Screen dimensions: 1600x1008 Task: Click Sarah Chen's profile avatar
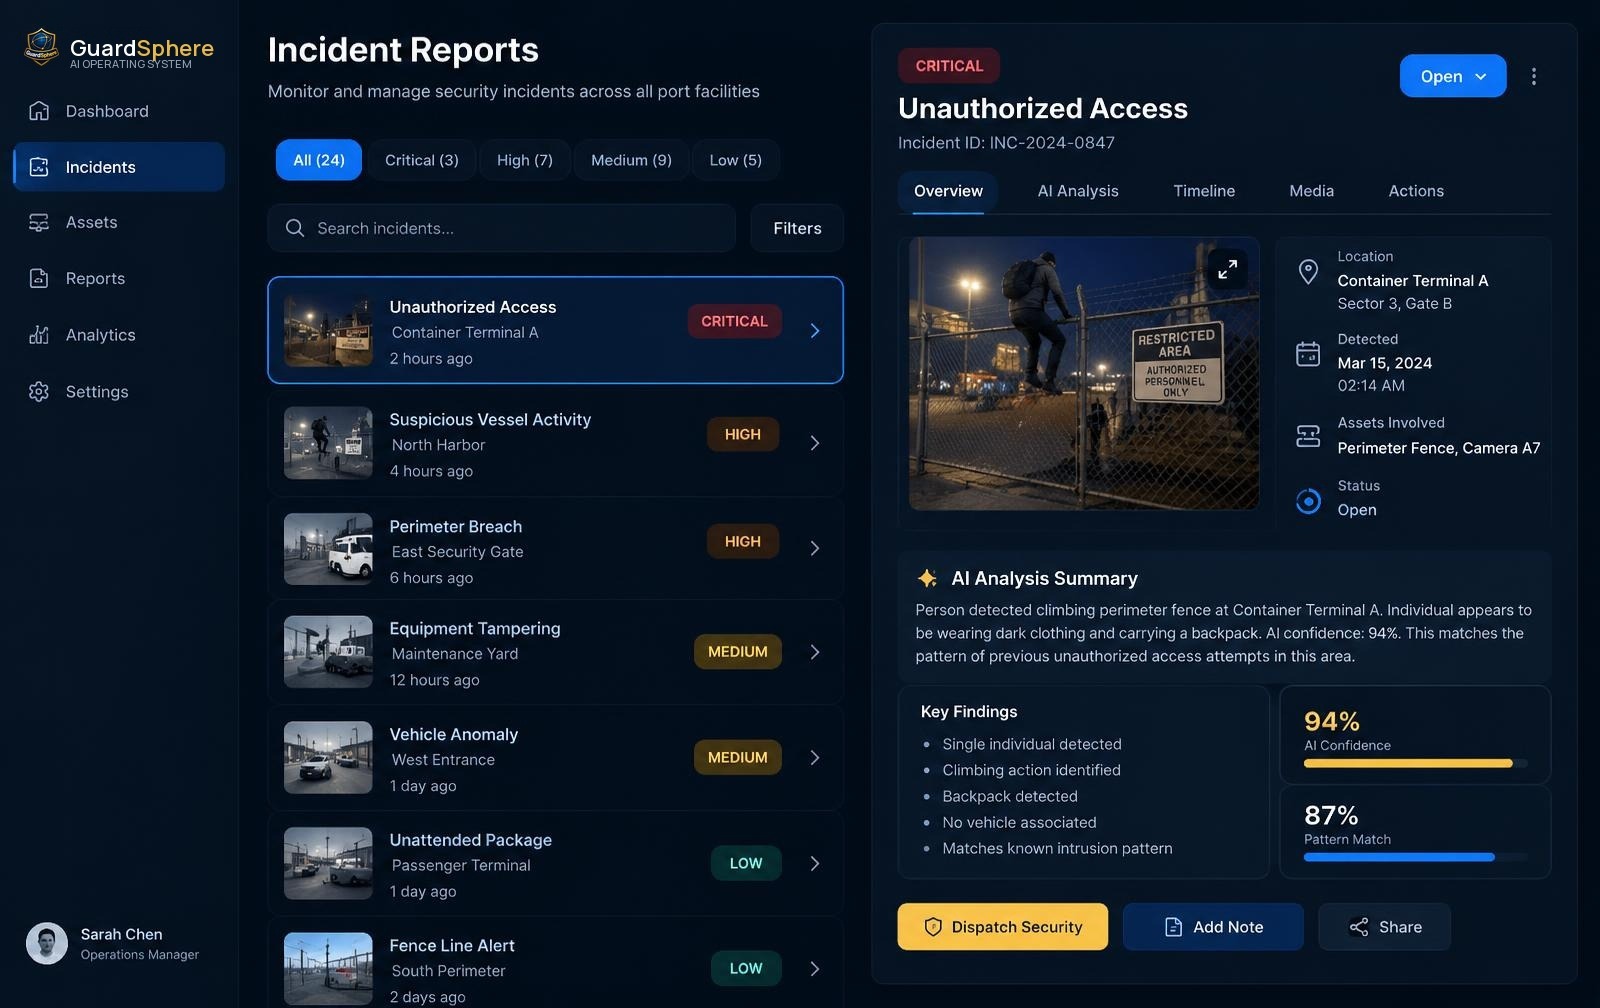(x=47, y=943)
